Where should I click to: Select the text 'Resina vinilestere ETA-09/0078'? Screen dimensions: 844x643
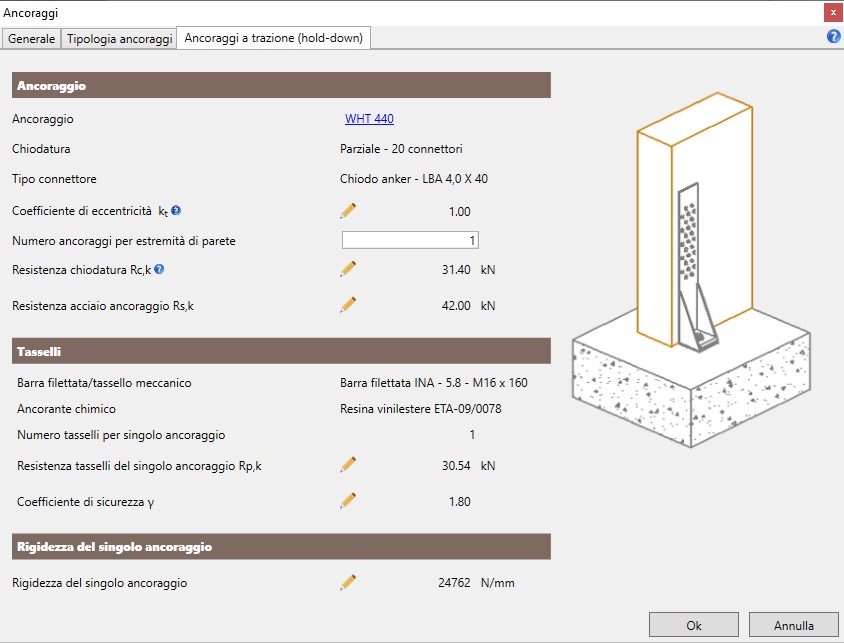420,409
